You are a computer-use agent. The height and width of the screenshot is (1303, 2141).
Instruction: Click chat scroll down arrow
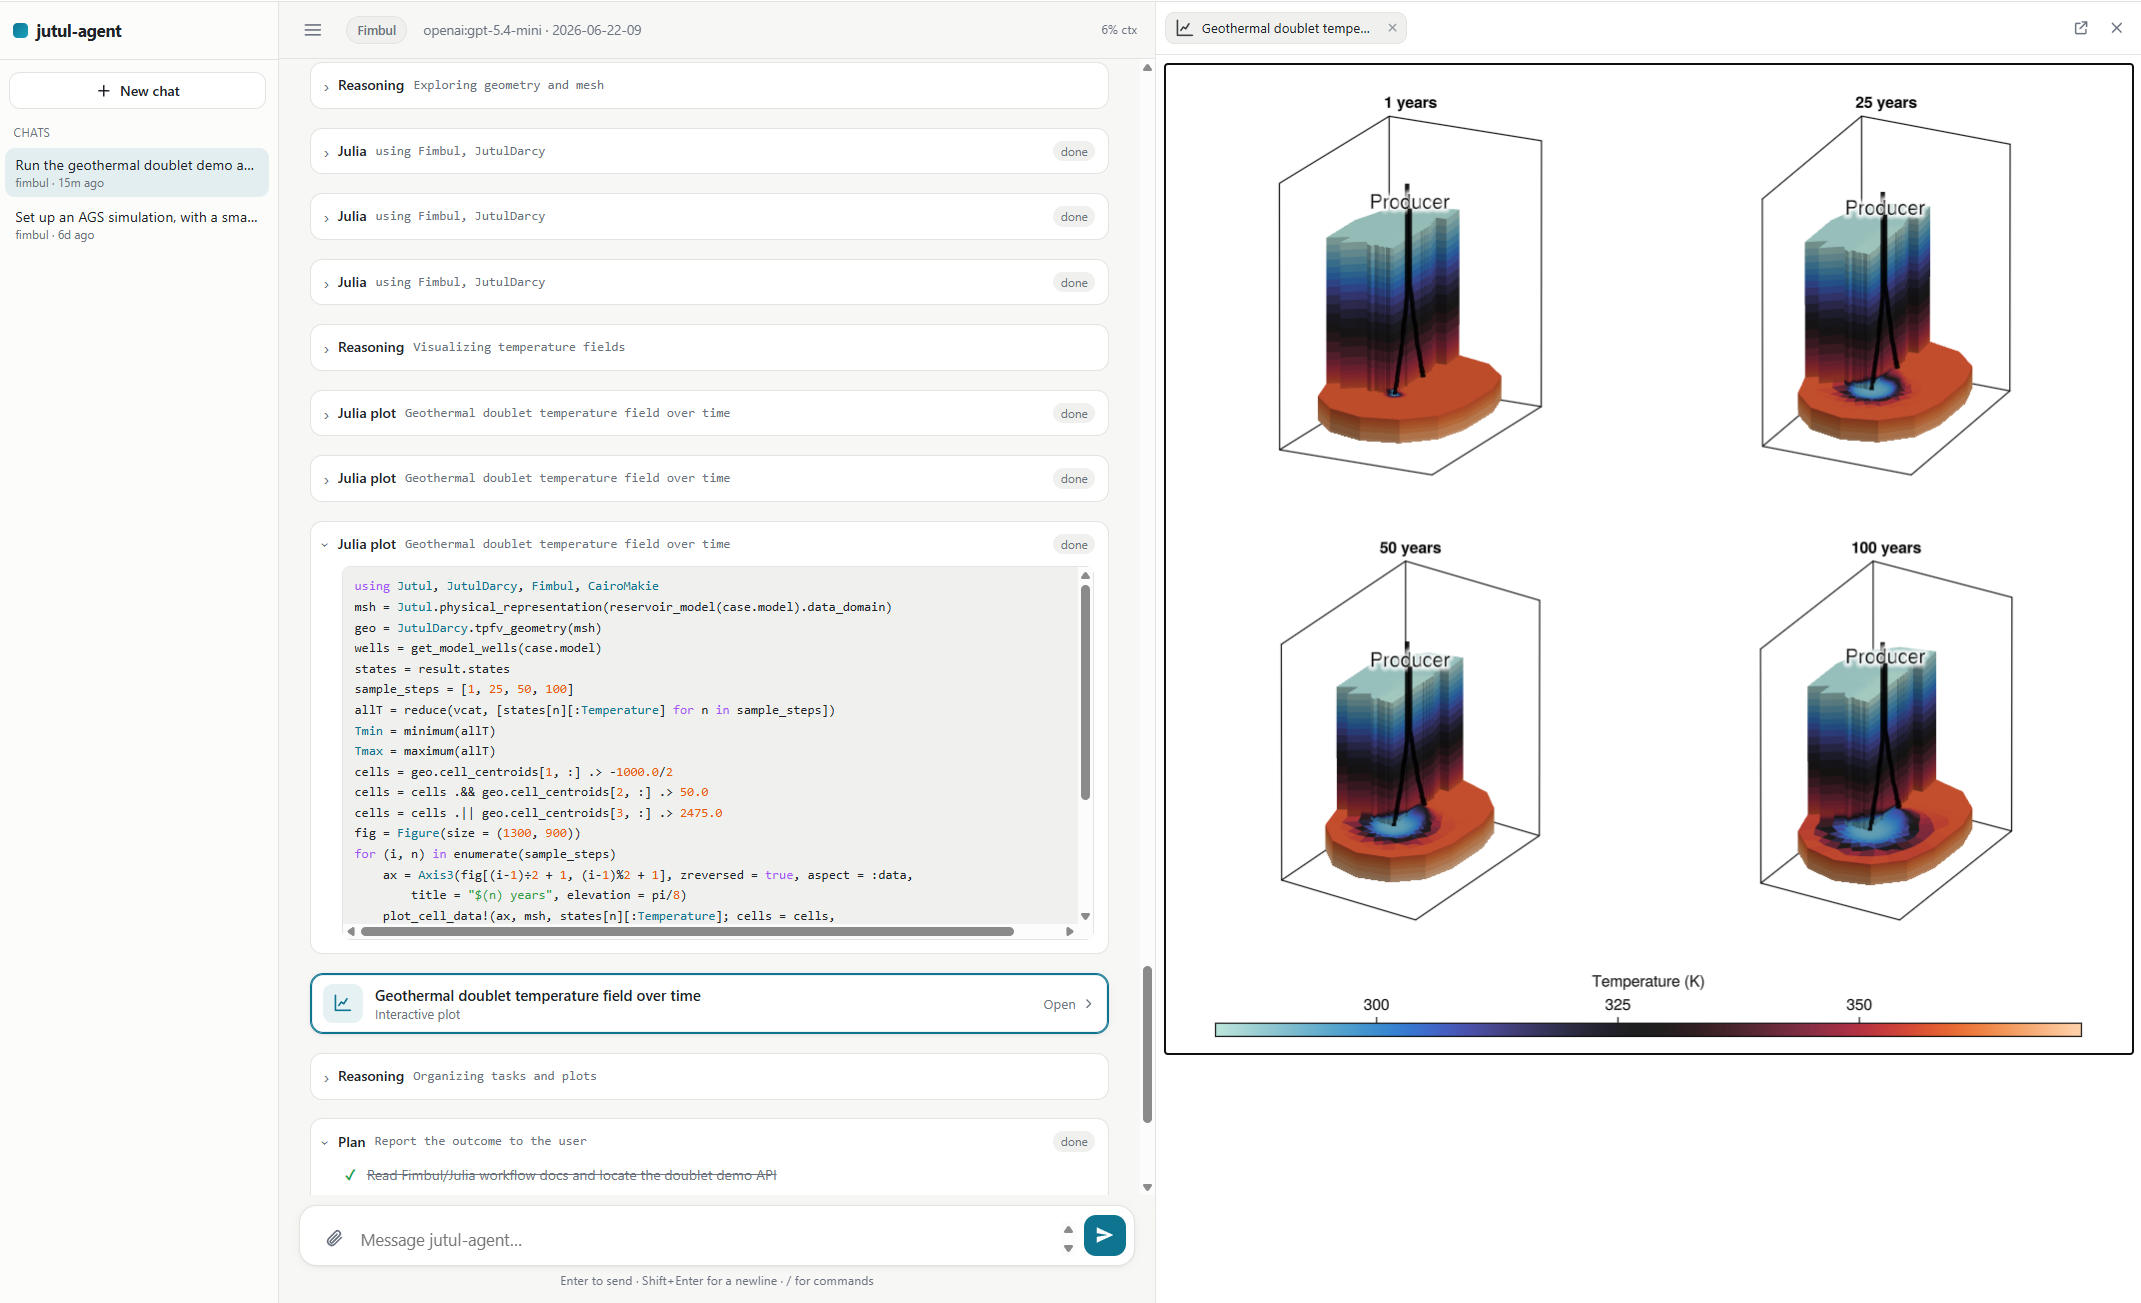pos(1147,1188)
